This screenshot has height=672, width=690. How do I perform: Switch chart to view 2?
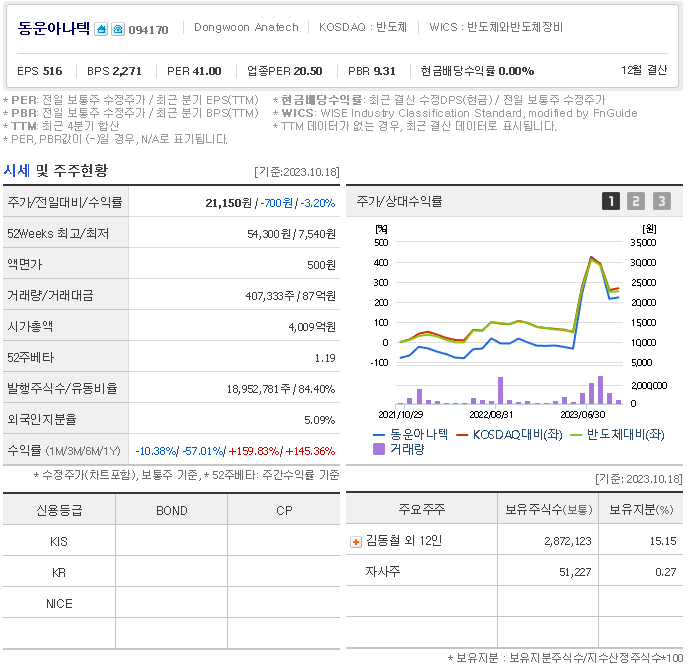point(636,202)
